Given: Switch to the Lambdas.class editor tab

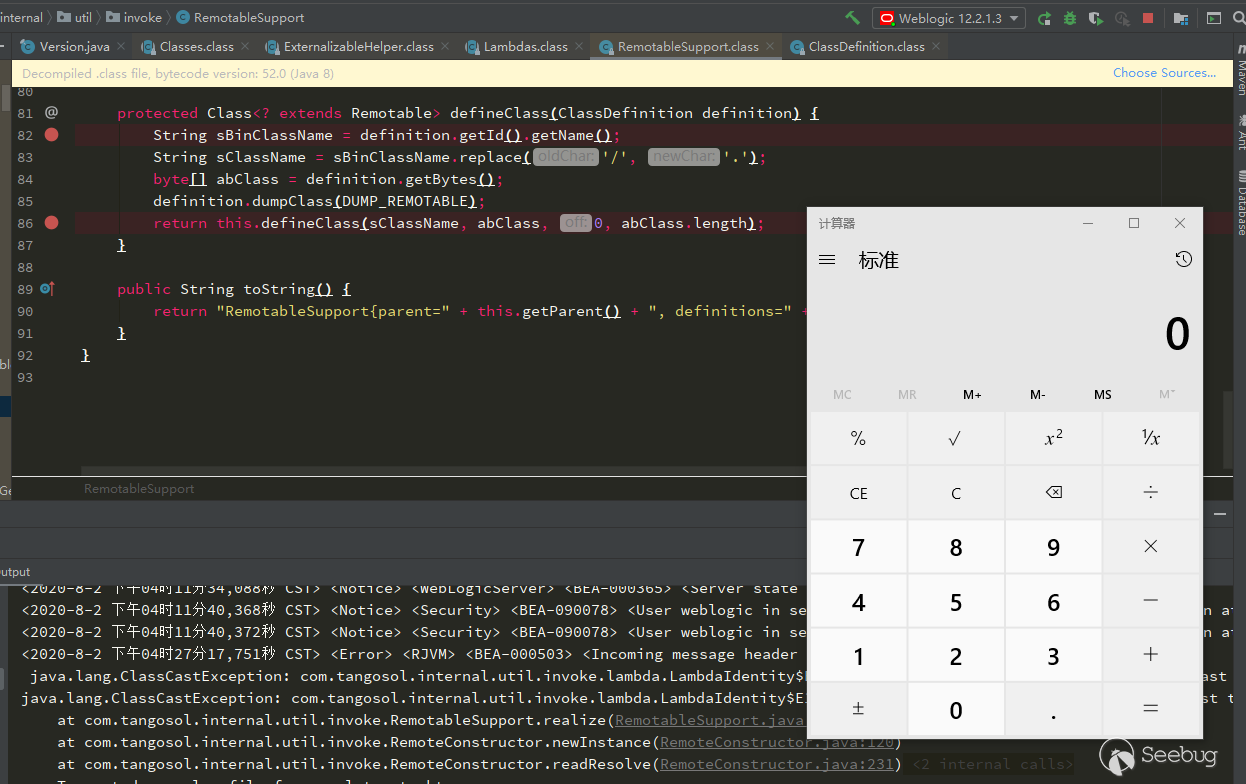Looking at the screenshot, I should 525,47.
